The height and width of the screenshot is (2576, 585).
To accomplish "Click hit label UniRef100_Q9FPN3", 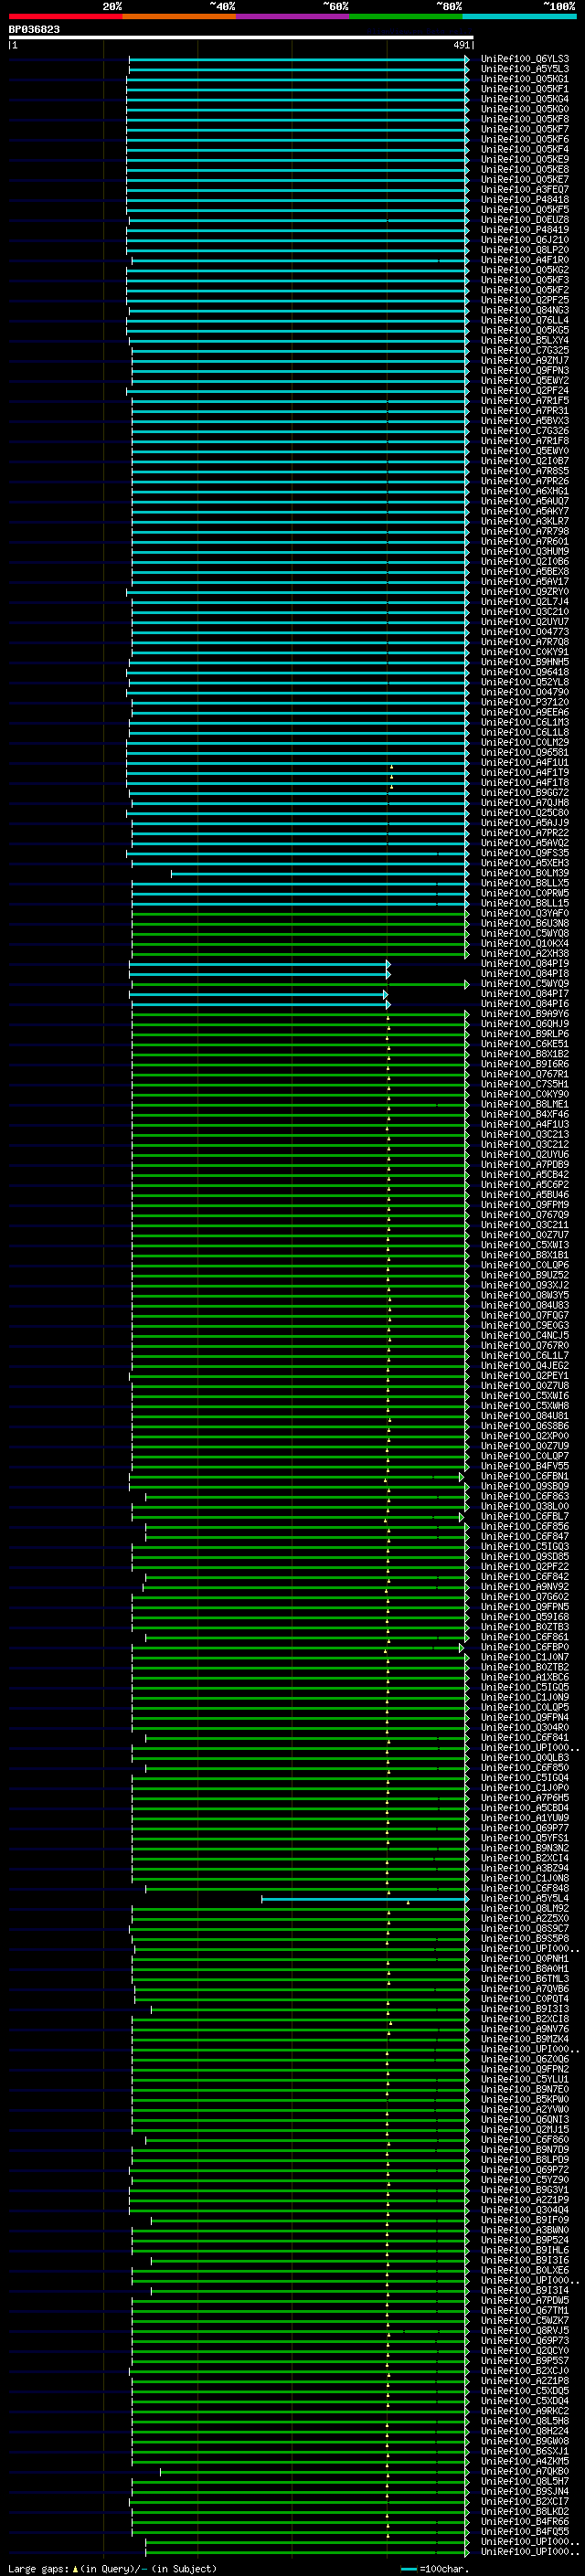I will tap(525, 370).
